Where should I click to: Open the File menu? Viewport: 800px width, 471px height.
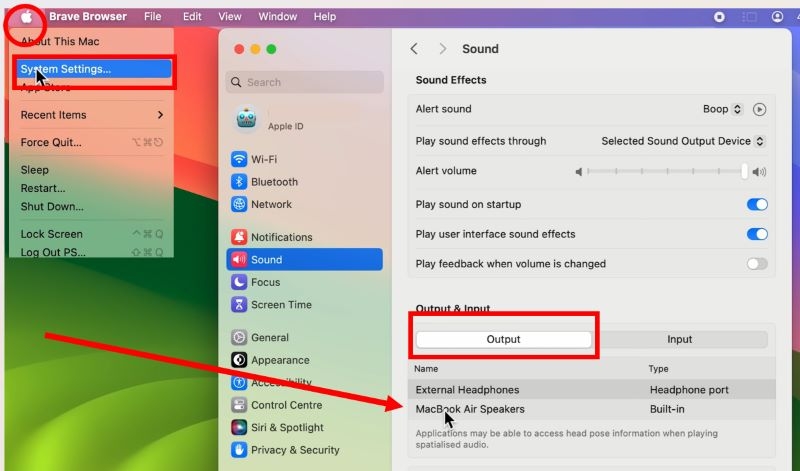(153, 17)
